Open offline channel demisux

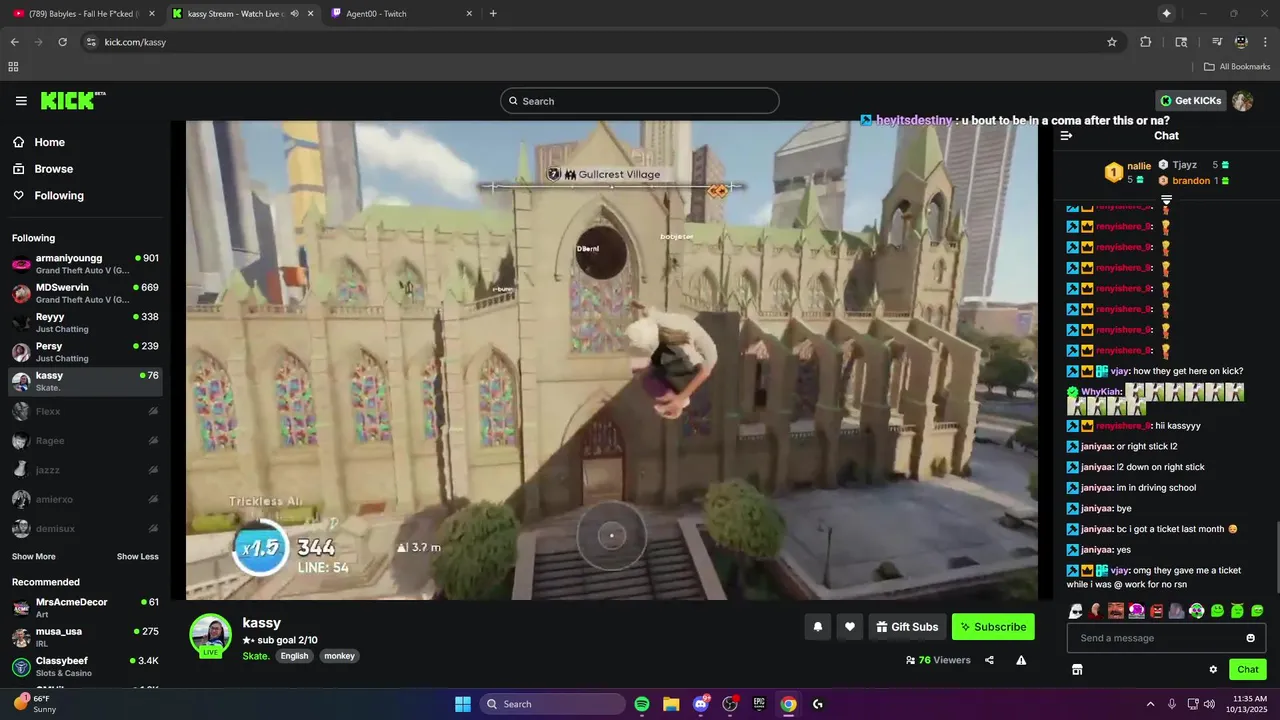pos(85,528)
